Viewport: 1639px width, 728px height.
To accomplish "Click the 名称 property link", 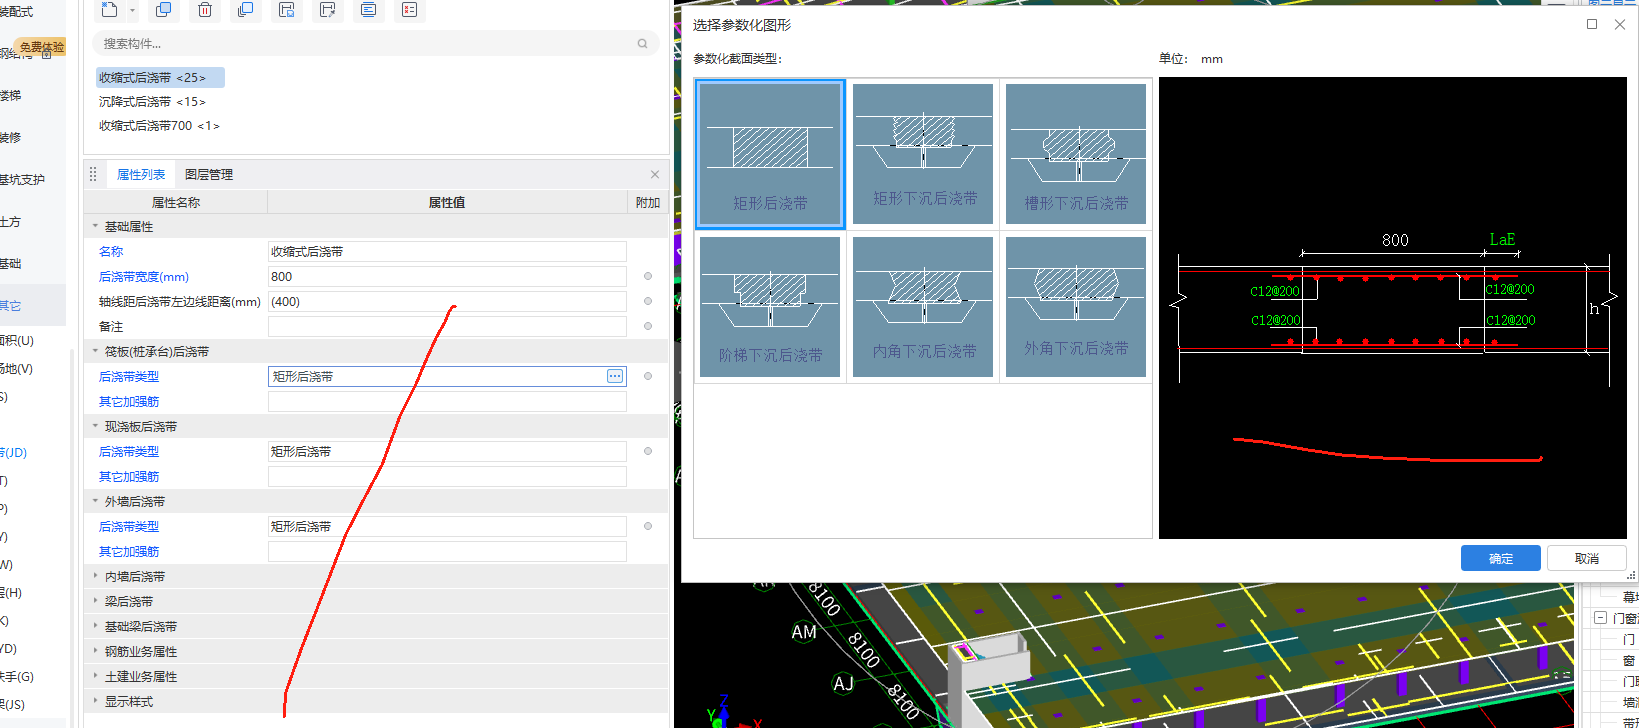I will [x=111, y=251].
